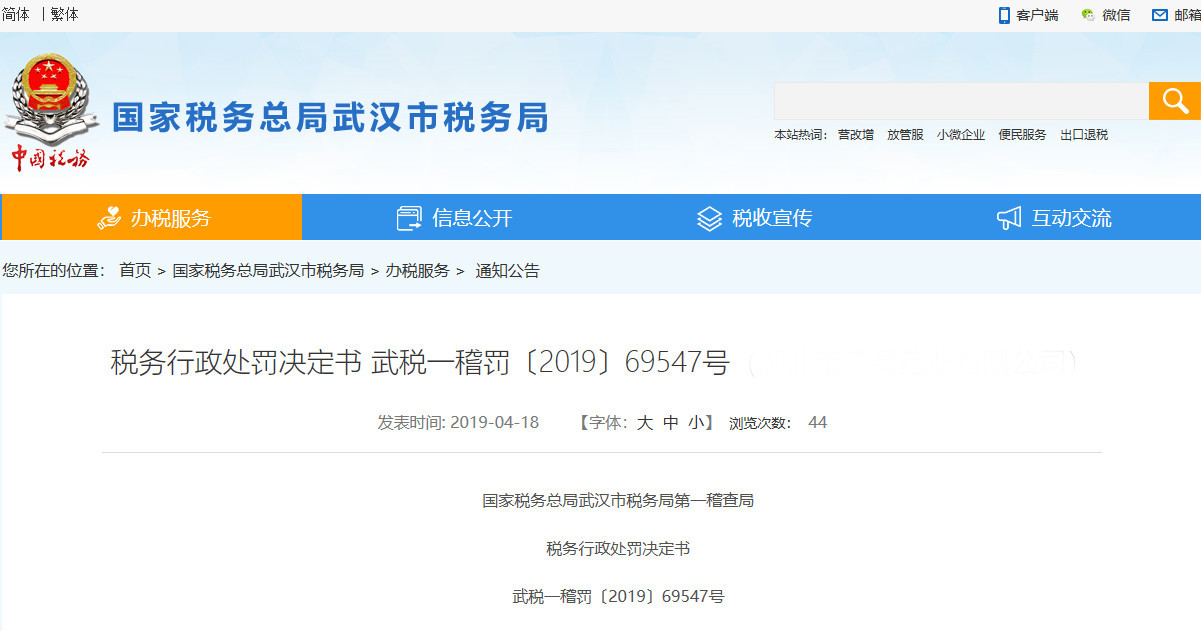Click the 税收宣传 layers icon
This screenshot has height=631, width=1201.
[709, 218]
